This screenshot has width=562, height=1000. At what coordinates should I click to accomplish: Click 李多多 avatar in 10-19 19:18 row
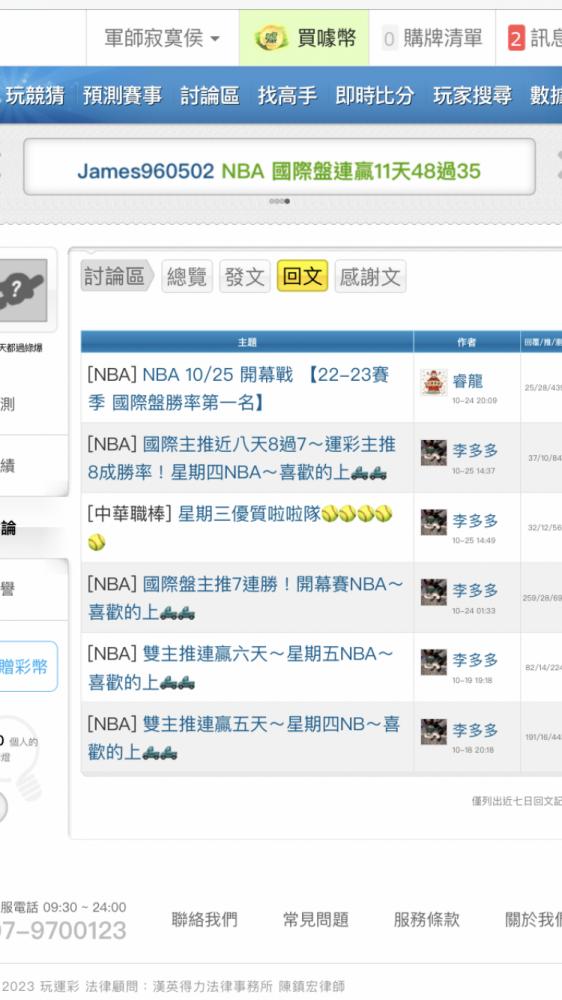434,662
